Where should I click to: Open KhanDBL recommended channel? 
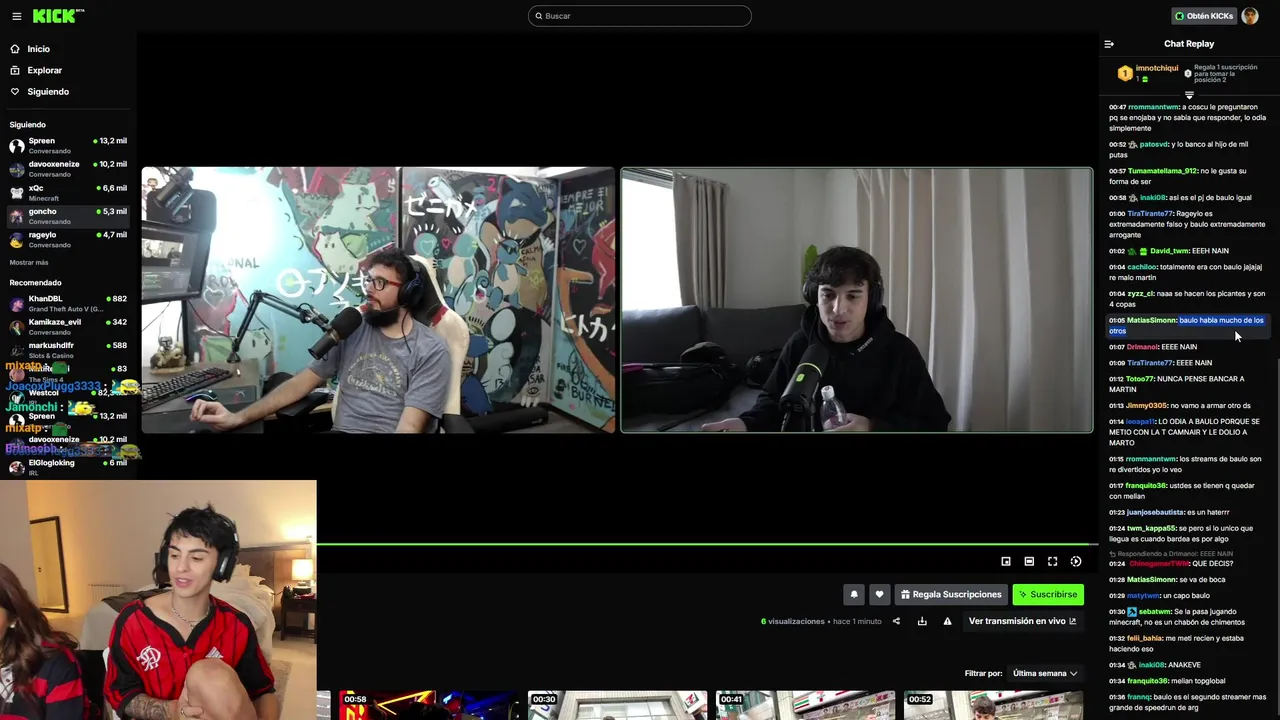tap(68, 303)
